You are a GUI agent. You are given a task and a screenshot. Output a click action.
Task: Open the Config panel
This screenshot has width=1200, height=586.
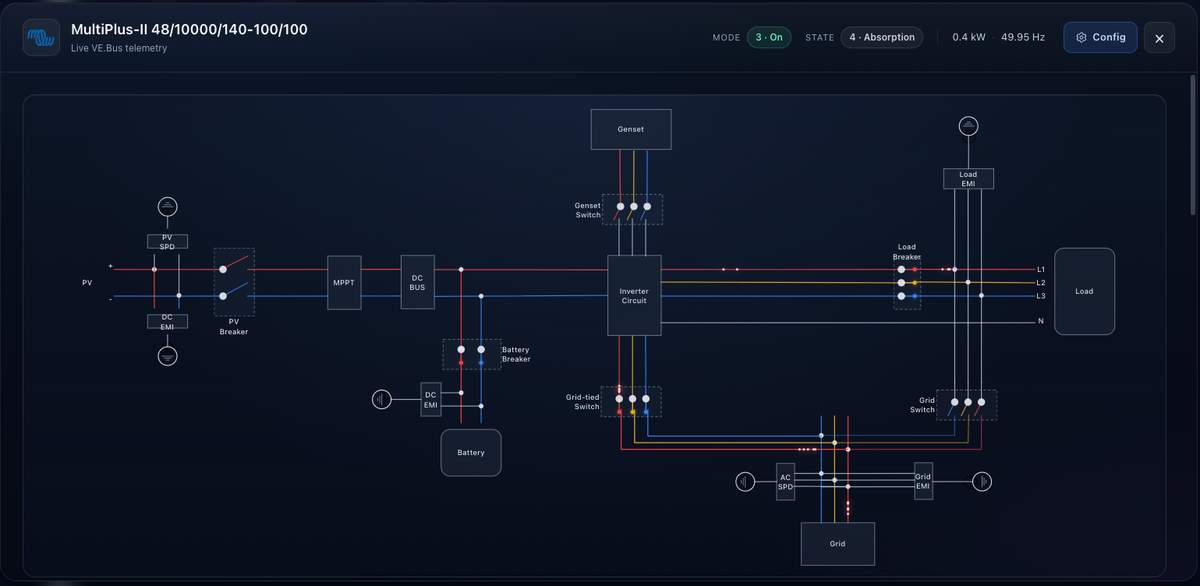[1100, 38]
